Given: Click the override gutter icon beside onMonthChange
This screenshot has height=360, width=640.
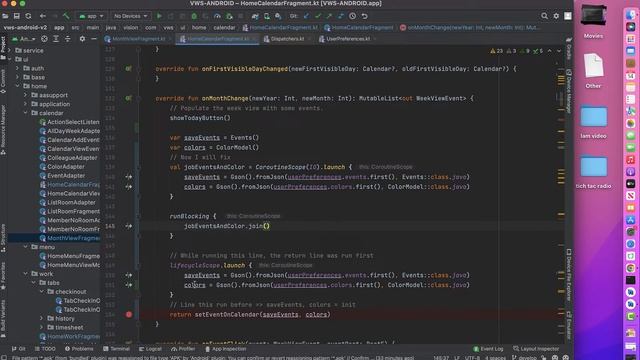Looking at the screenshot, I should [129, 98].
